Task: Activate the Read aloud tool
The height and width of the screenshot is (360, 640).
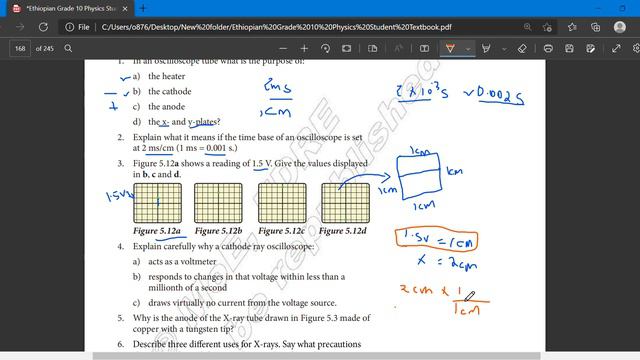Action: pos(398,49)
